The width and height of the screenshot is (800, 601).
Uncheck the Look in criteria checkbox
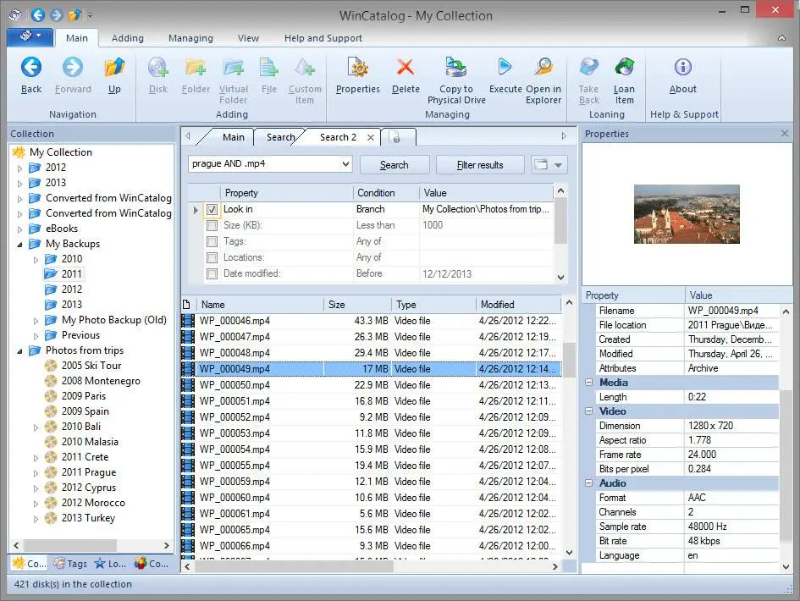pos(212,210)
